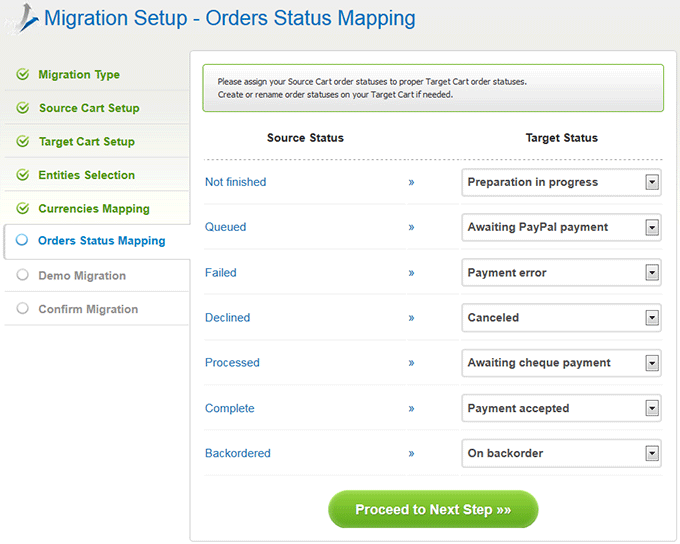Click the Complete source status
This screenshot has width=680, height=544.
[229, 408]
